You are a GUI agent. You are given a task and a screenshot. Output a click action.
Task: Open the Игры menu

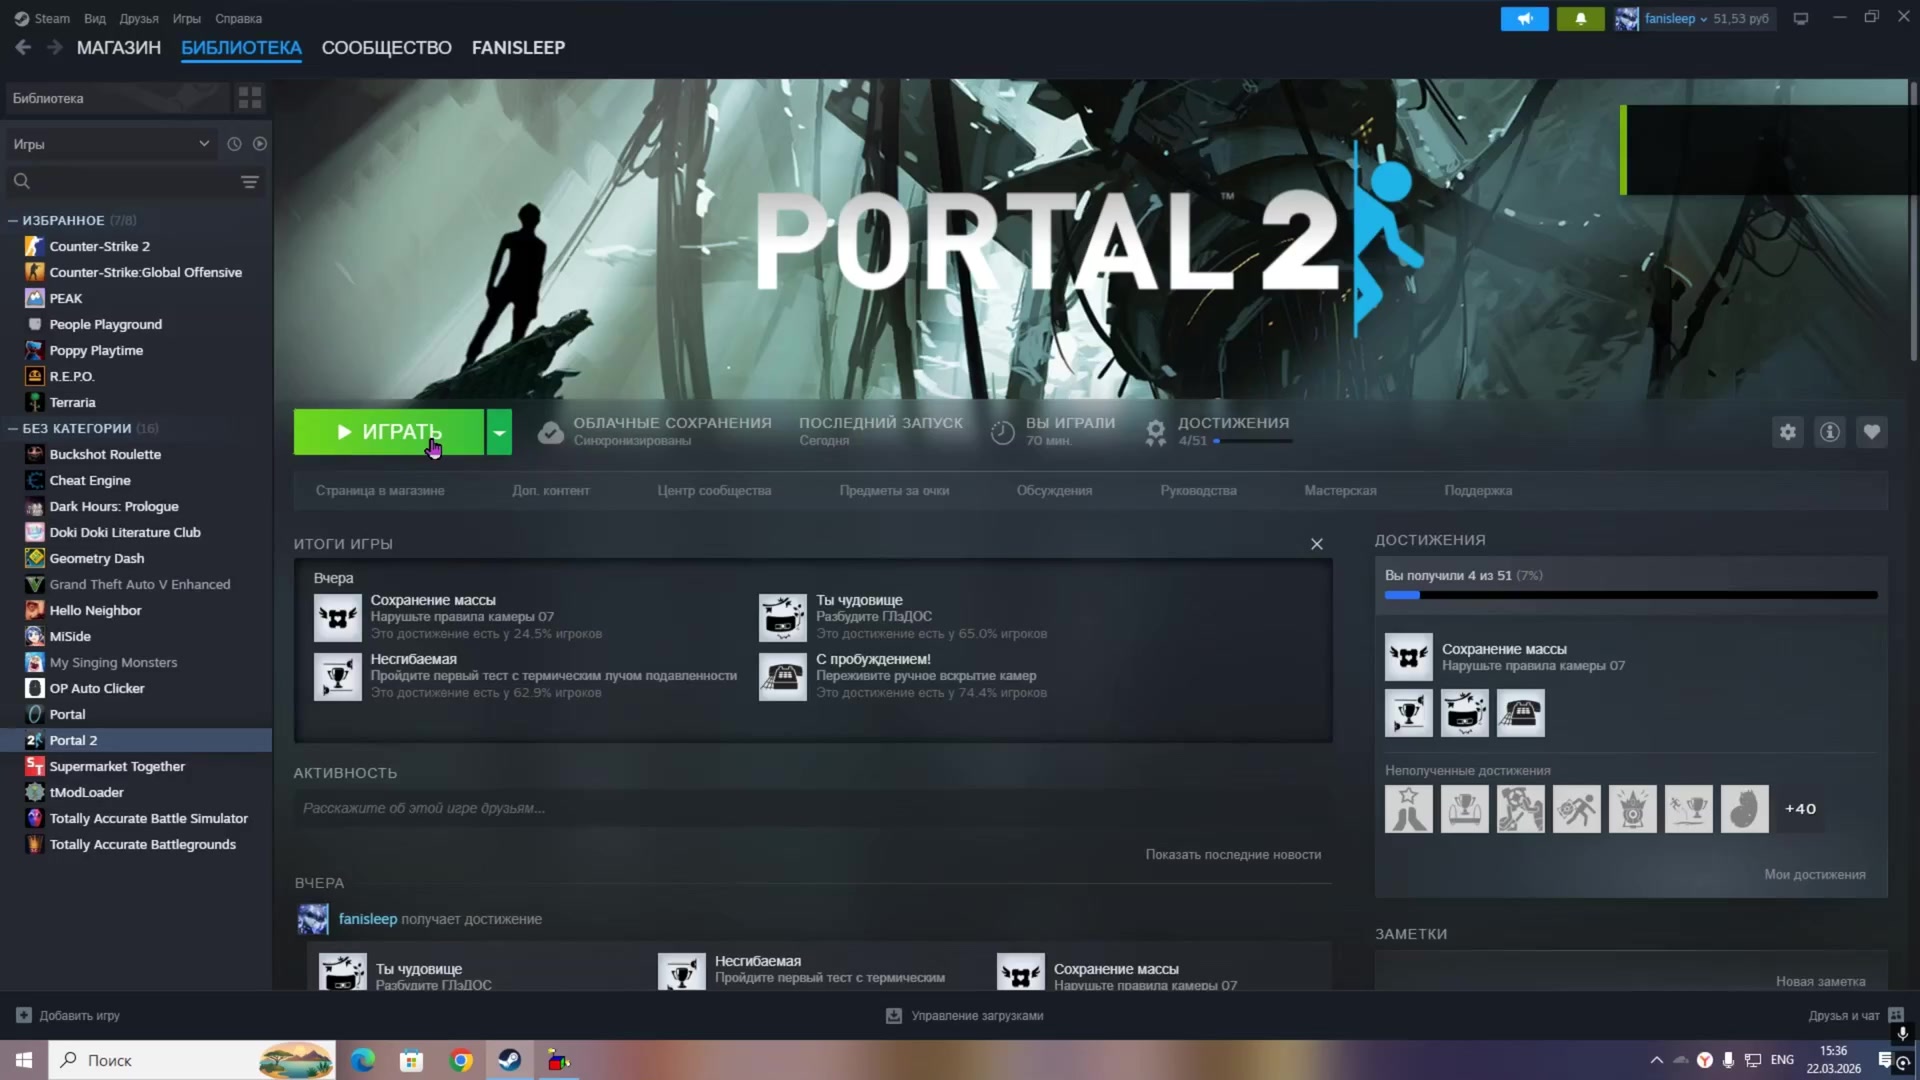click(186, 18)
